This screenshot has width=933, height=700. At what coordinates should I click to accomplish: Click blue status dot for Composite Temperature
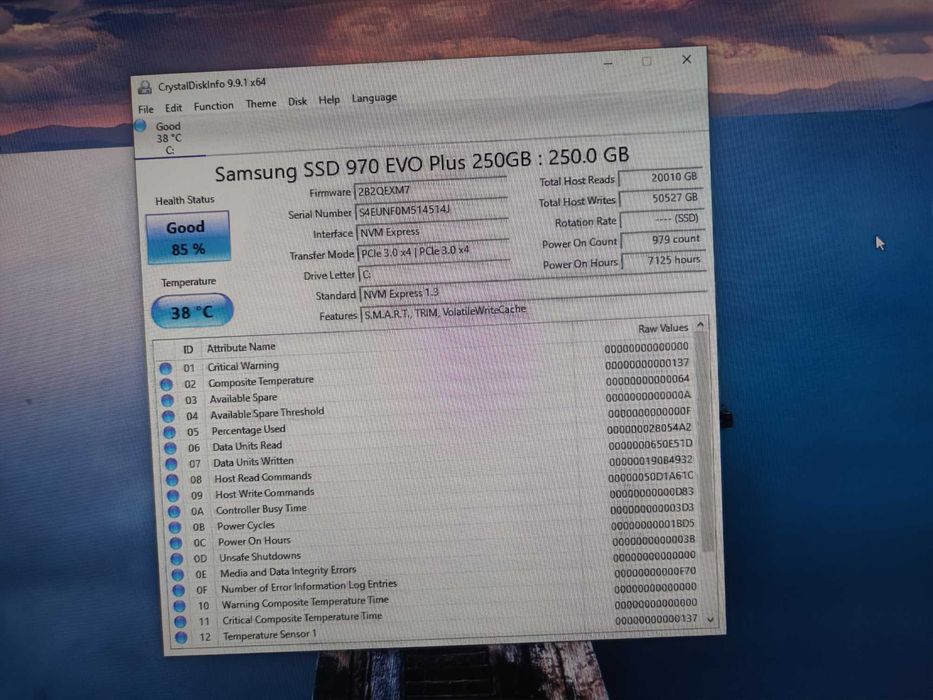pos(167,385)
